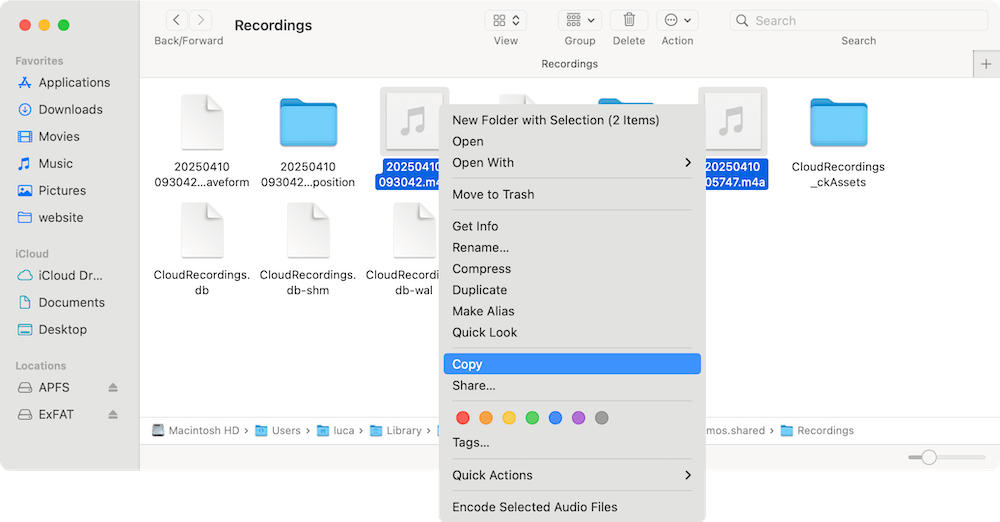Choose Tags... in context menu
Image resolution: width=1000 pixels, height=522 pixels.
[x=572, y=442]
